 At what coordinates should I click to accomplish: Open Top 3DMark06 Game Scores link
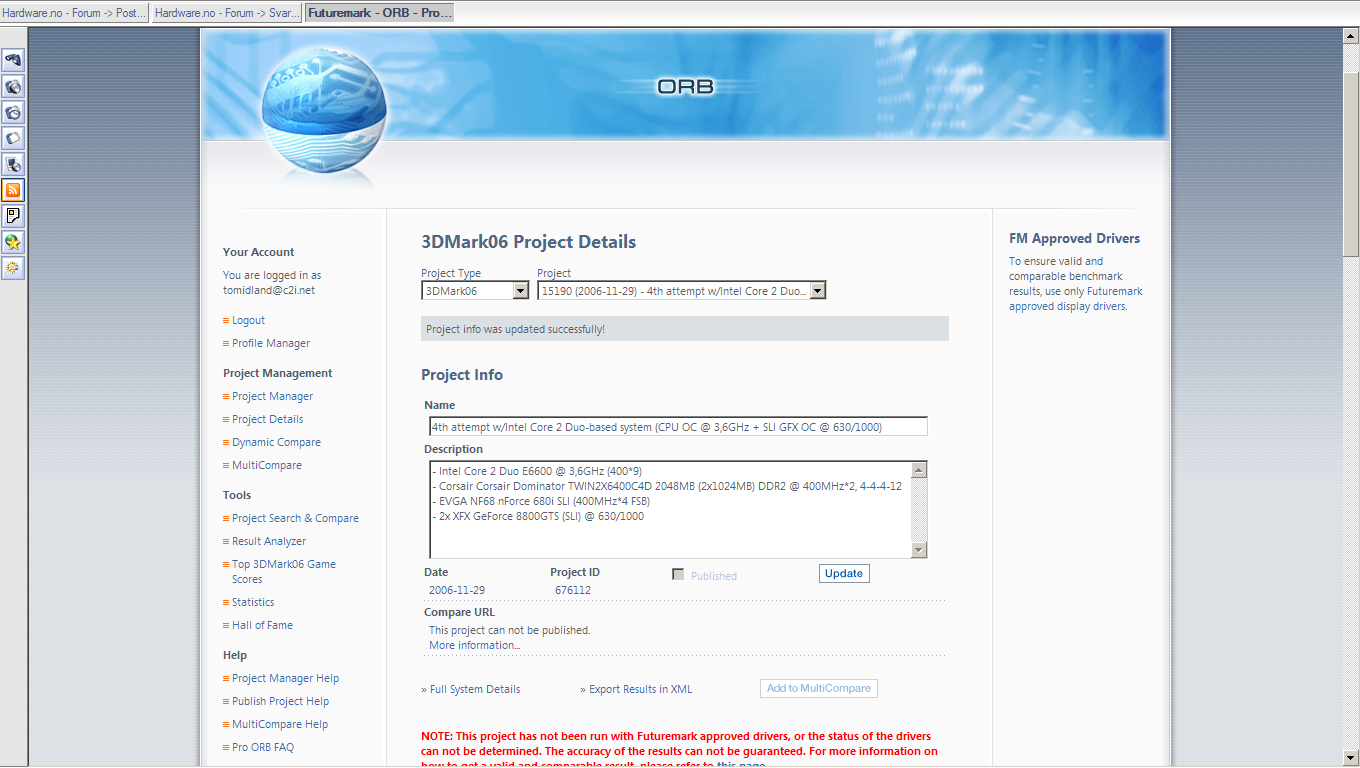point(284,572)
